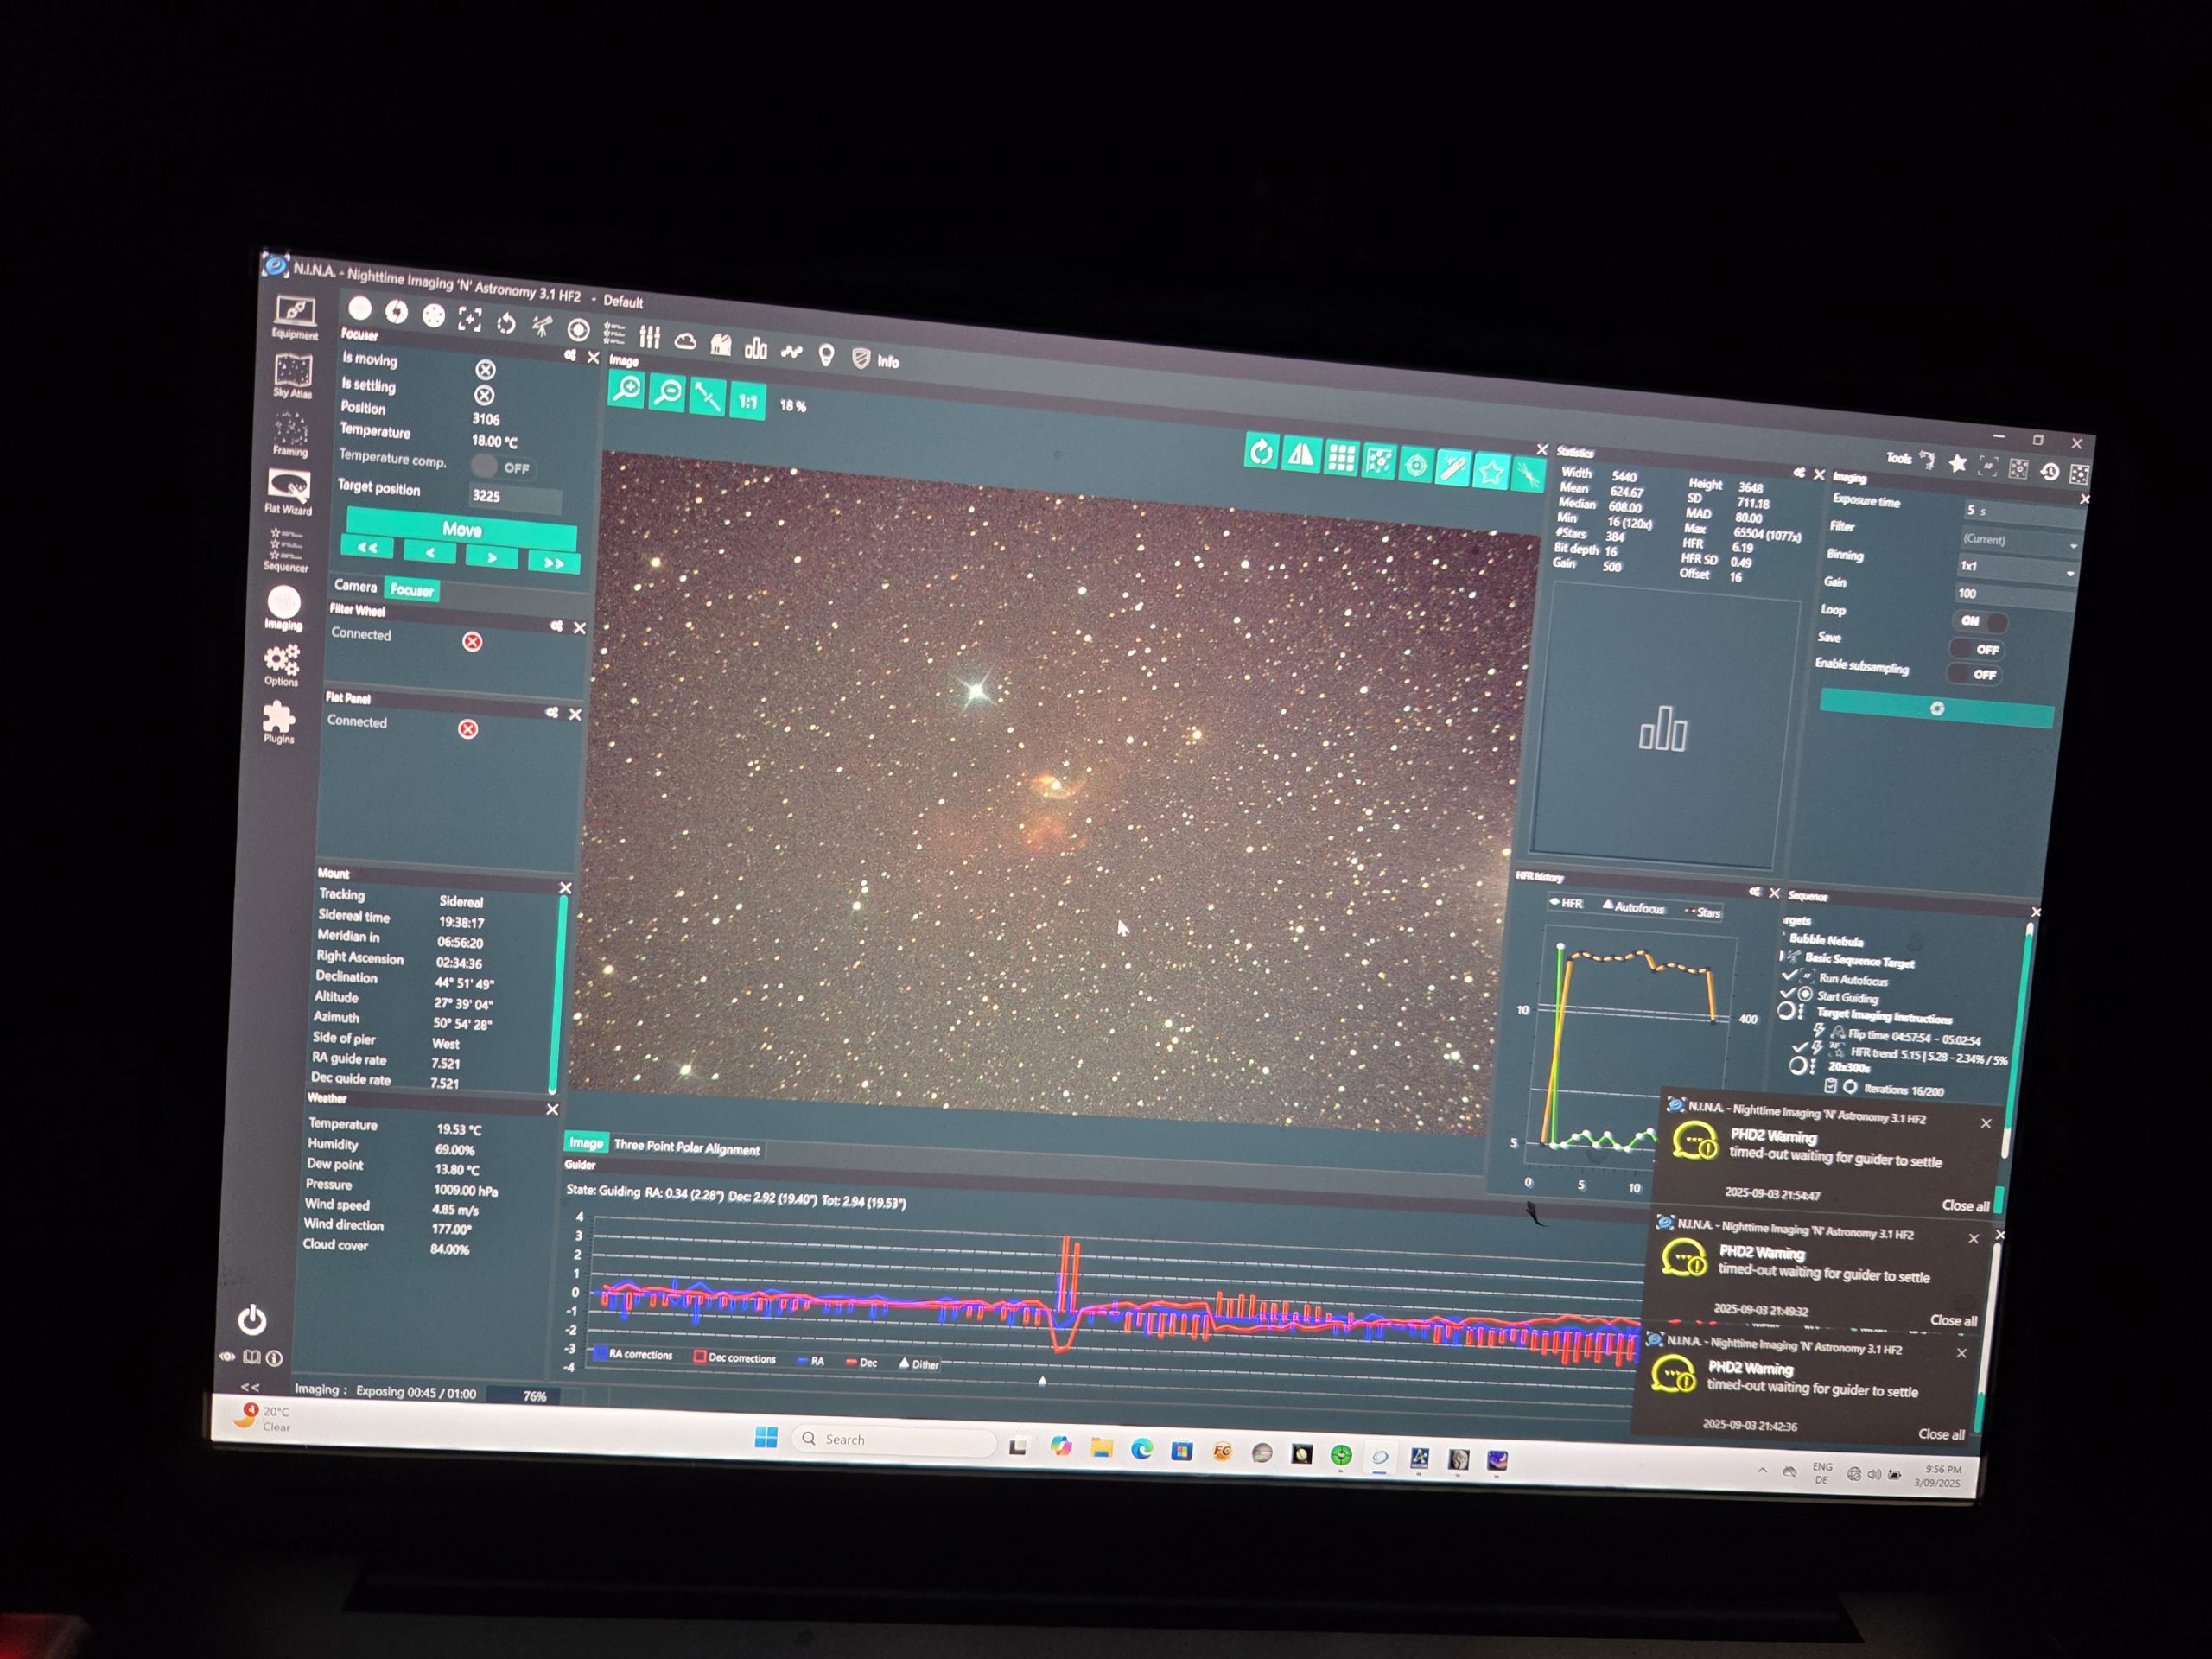
Task: Click the zoom in magnifier icon
Action: pos(627,389)
